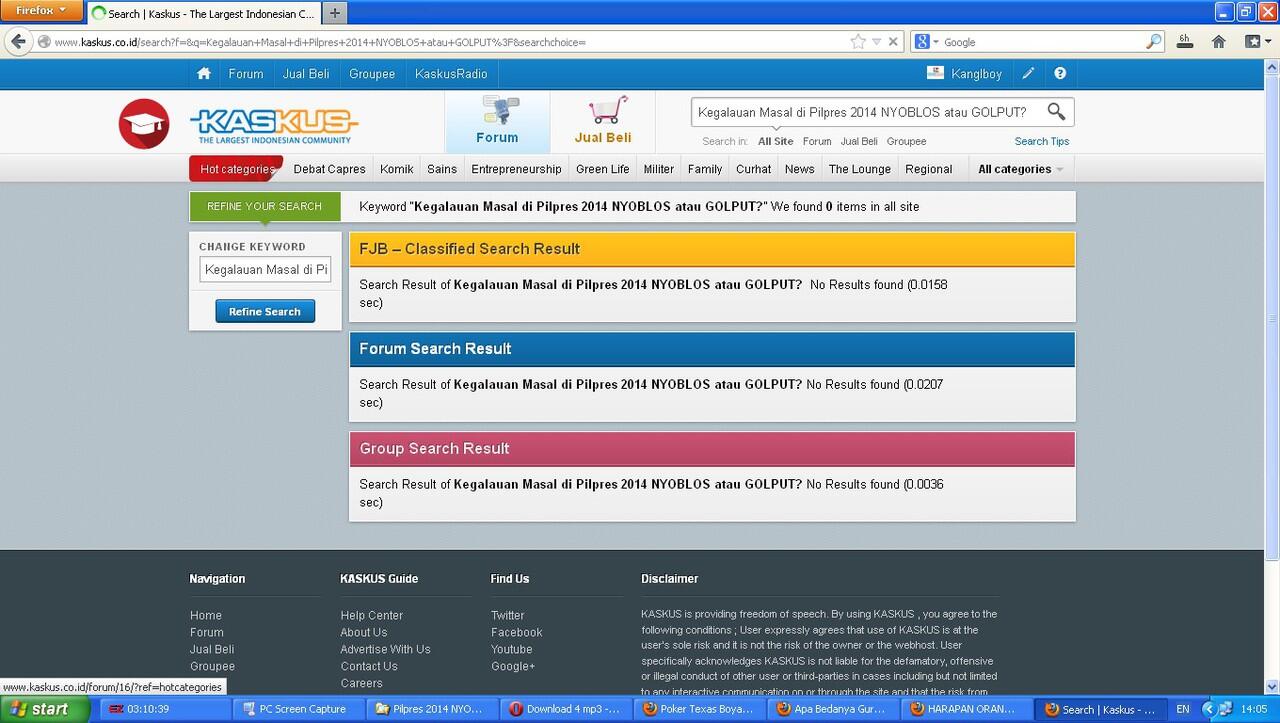Open Curhat category
The height and width of the screenshot is (723, 1280).
[754, 169]
